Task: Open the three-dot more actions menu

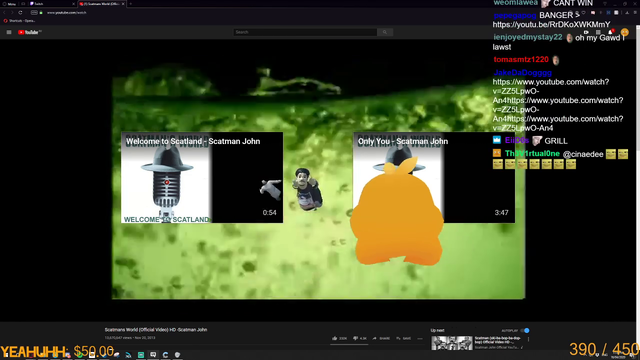Action: click(x=420, y=338)
